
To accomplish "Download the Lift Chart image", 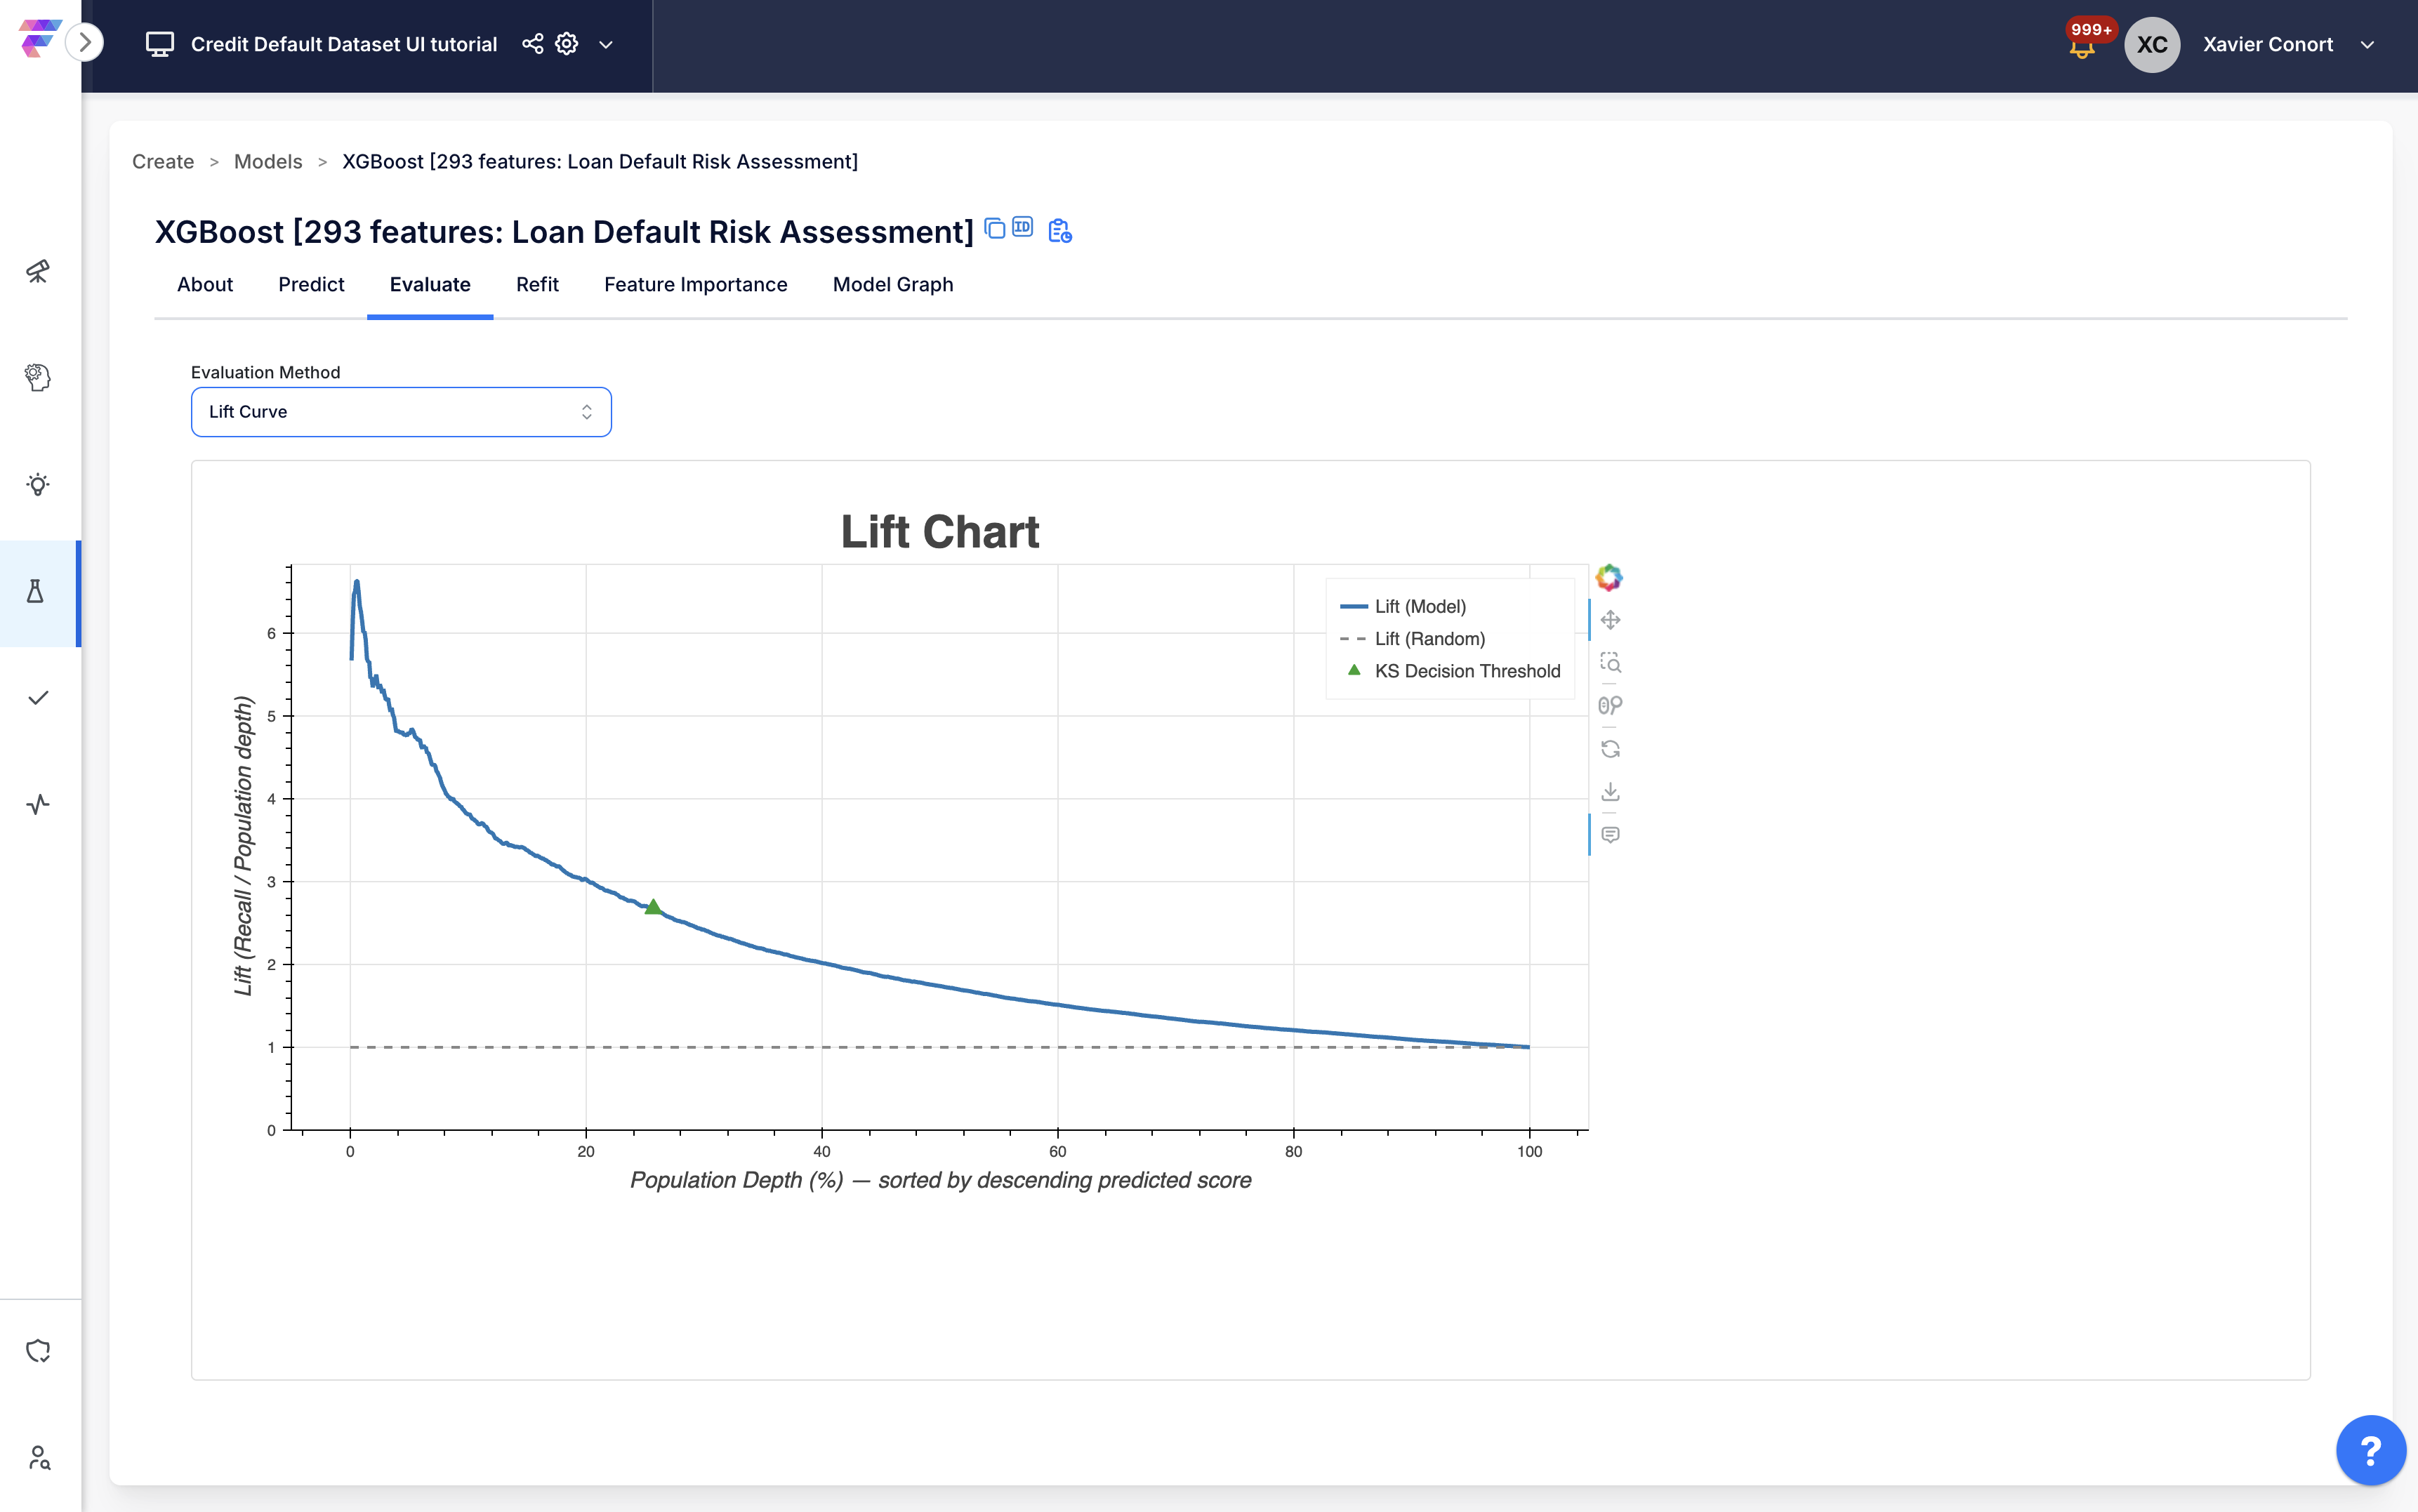I will tap(1610, 792).
